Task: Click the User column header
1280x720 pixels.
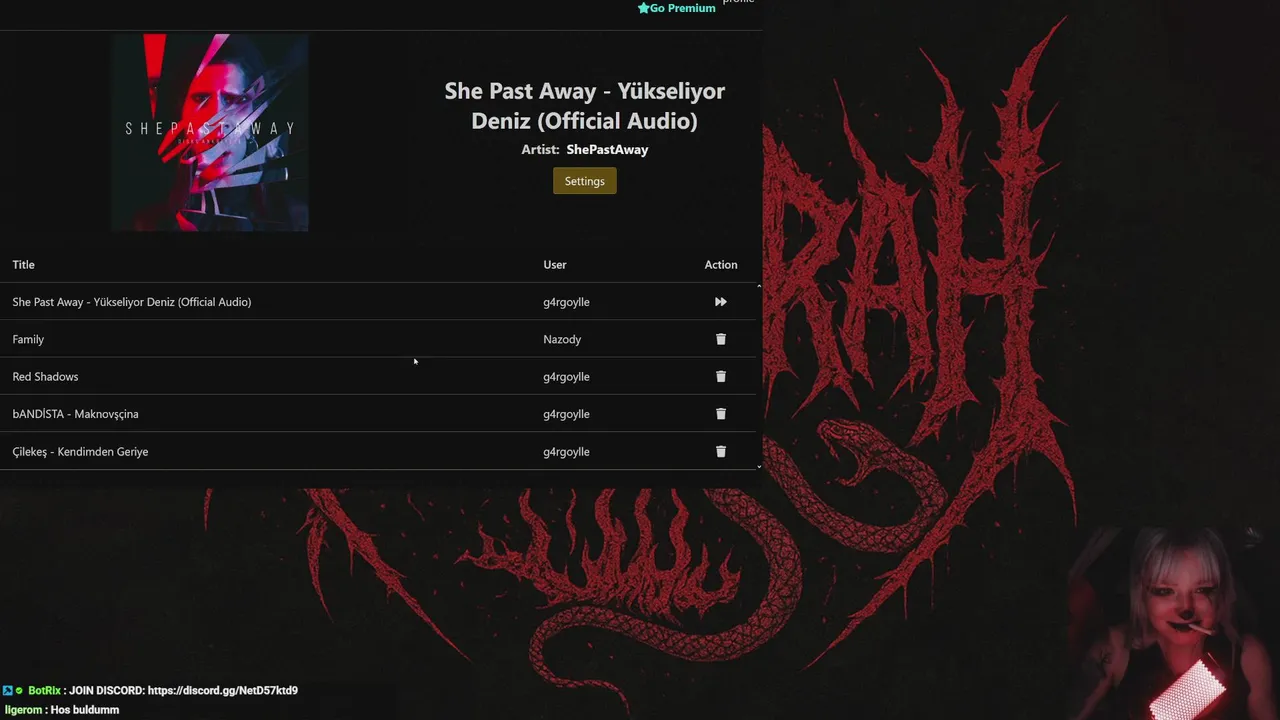Action: pos(555,265)
